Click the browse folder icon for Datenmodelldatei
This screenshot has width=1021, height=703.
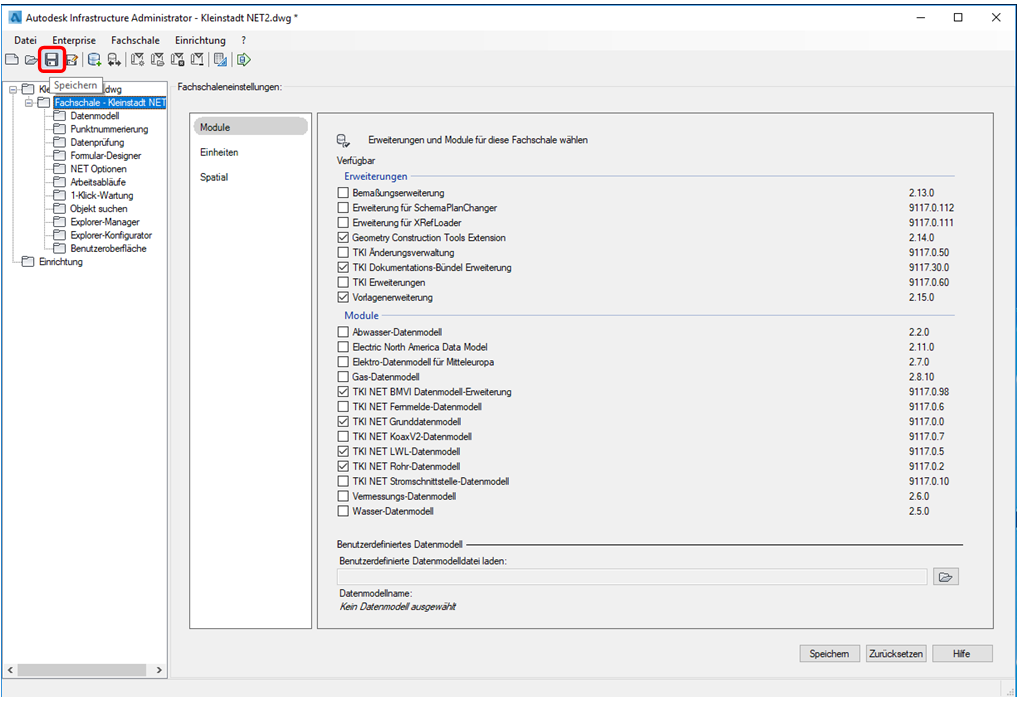point(945,577)
